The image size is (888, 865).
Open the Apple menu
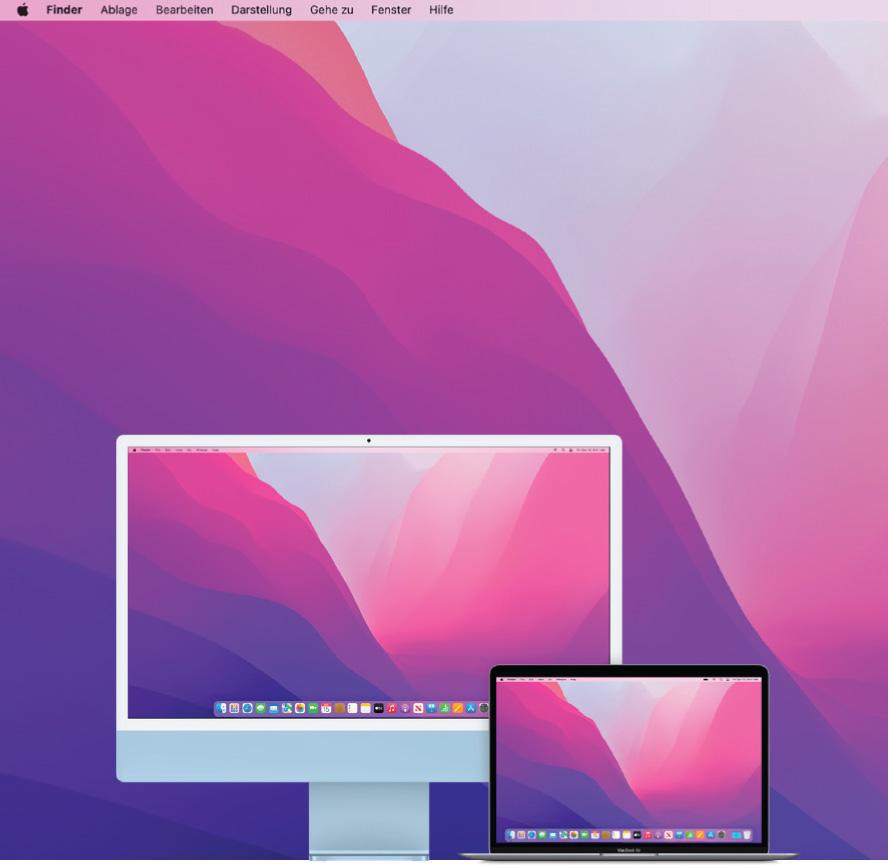pyautogui.click(x=23, y=10)
